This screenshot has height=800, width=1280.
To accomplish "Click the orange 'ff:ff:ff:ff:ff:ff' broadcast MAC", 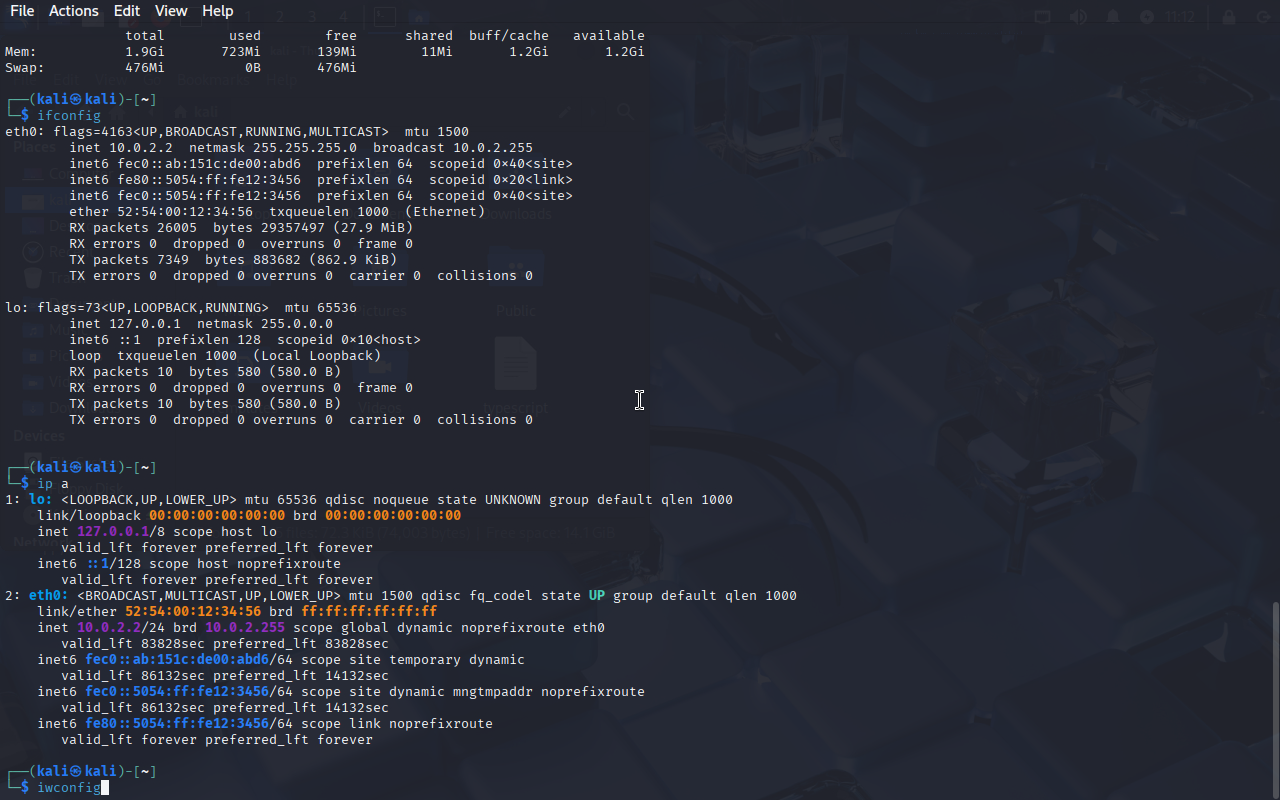I will 369,612.
